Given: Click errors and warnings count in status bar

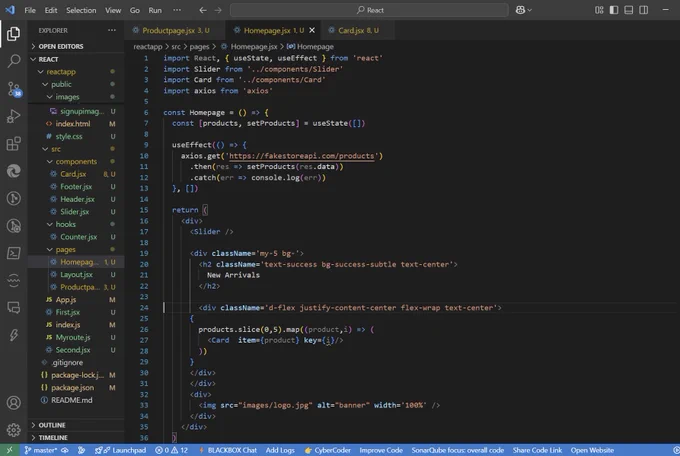Looking at the screenshot, I should 171,450.
